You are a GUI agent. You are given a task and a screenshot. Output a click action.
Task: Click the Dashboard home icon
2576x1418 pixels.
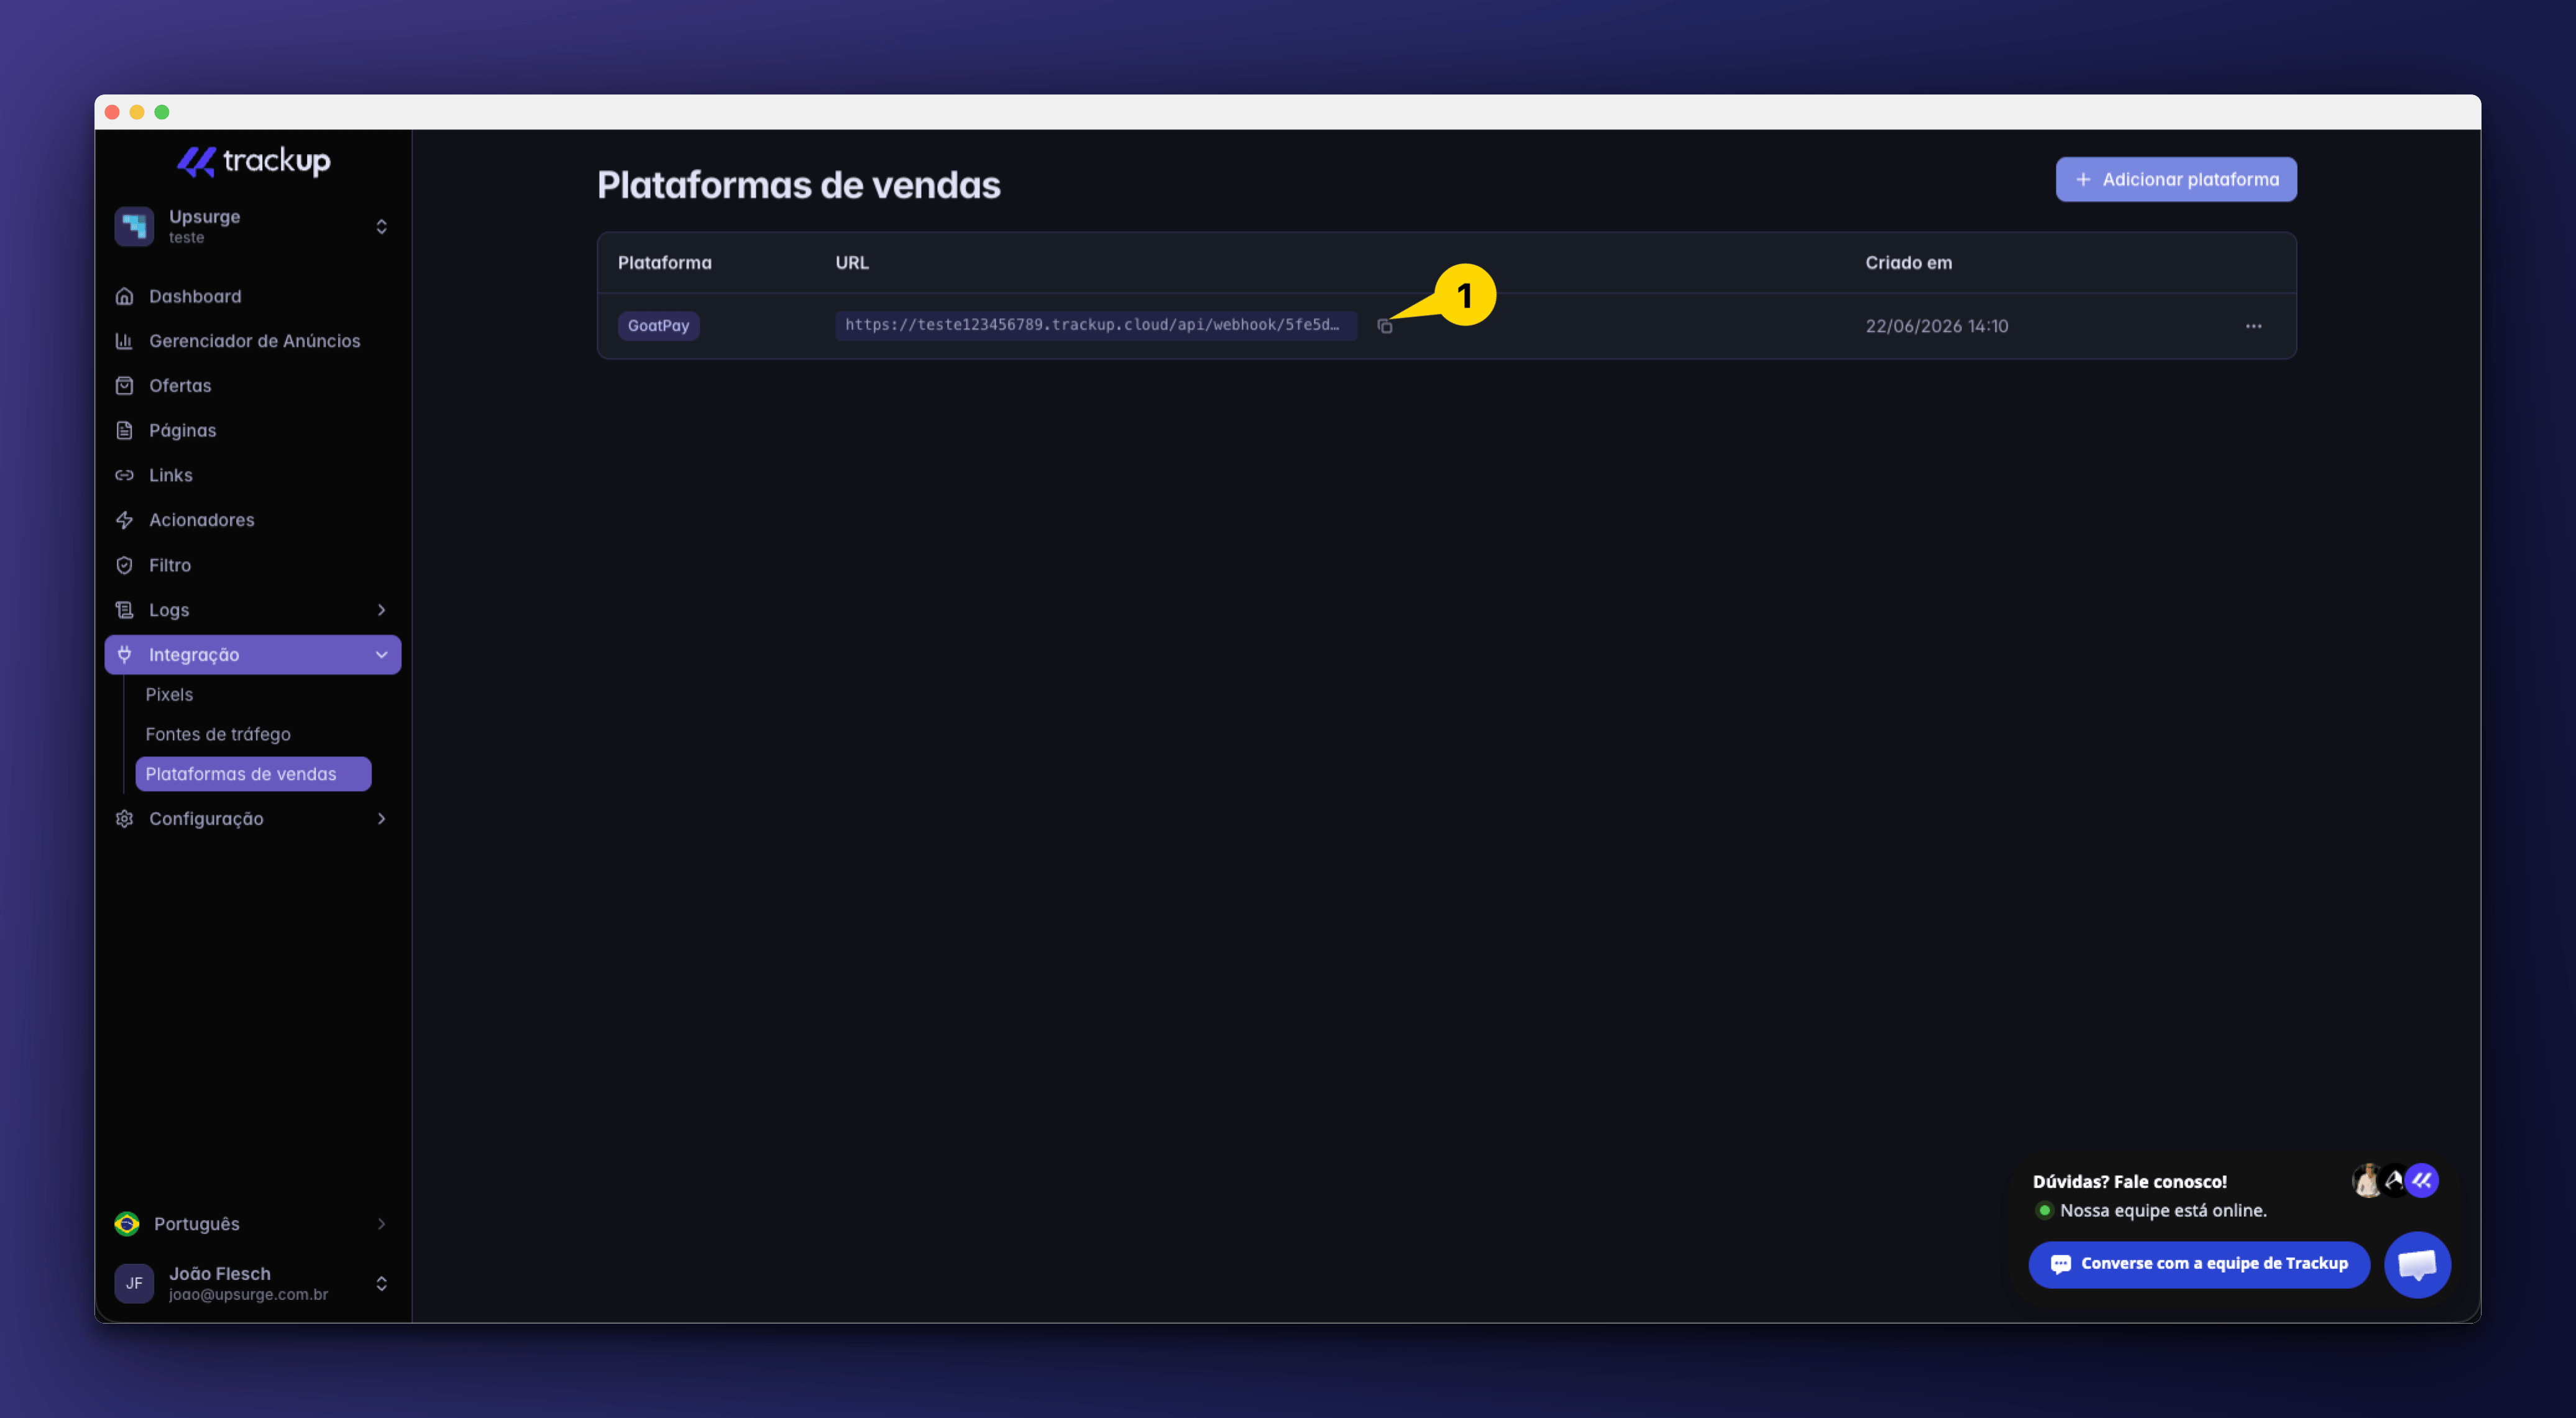click(124, 296)
